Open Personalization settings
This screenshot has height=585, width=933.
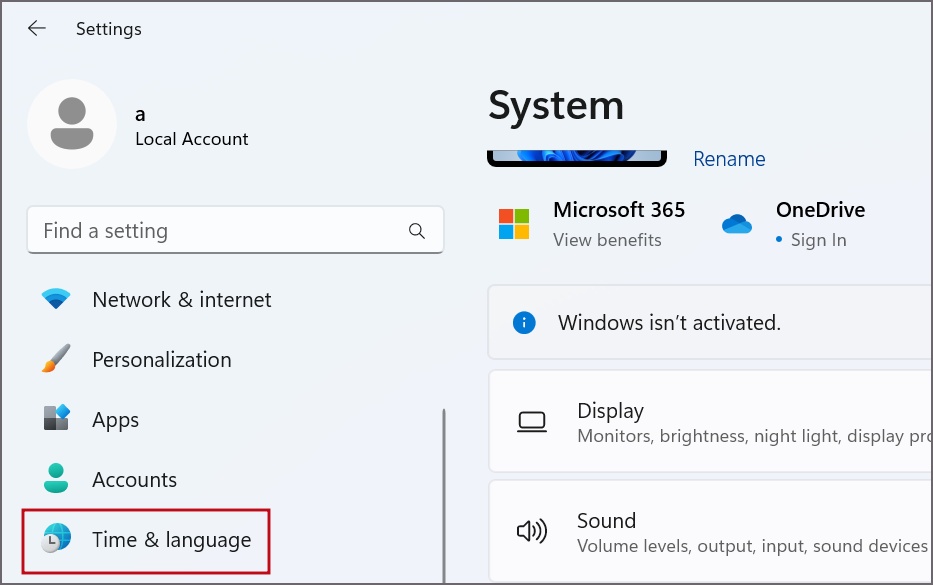coord(162,359)
